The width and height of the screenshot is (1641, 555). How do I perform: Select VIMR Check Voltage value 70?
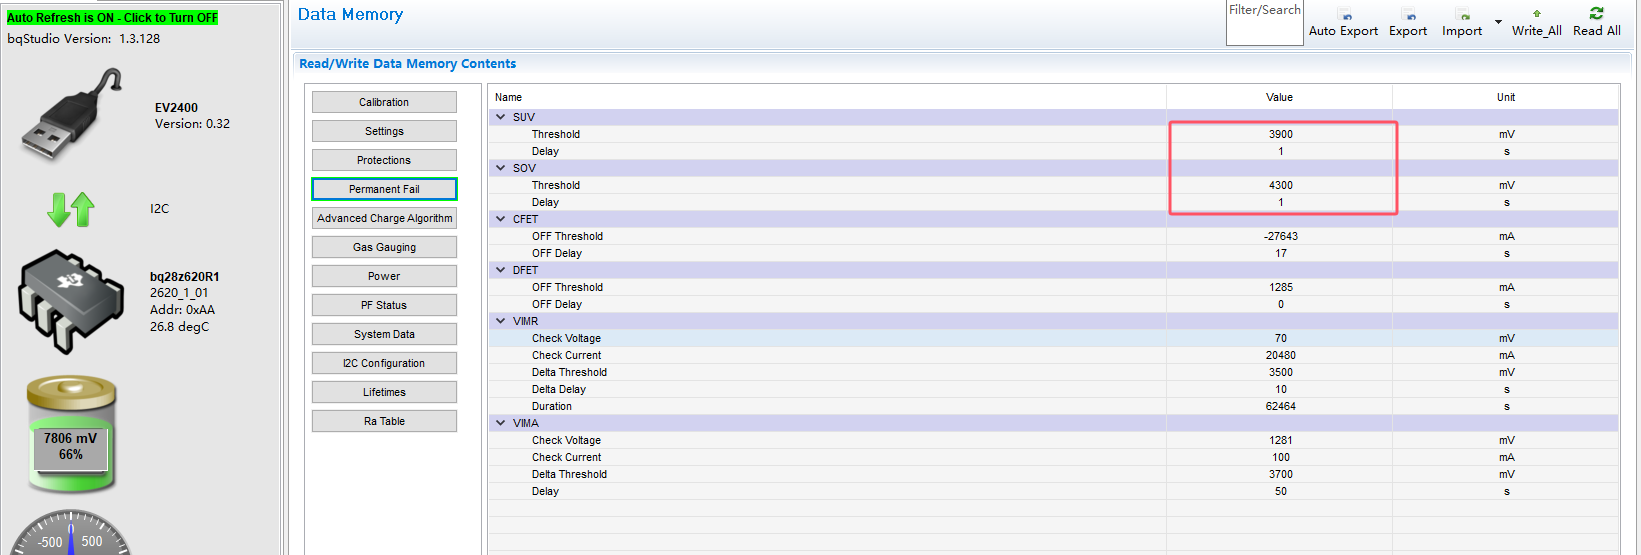click(1280, 338)
